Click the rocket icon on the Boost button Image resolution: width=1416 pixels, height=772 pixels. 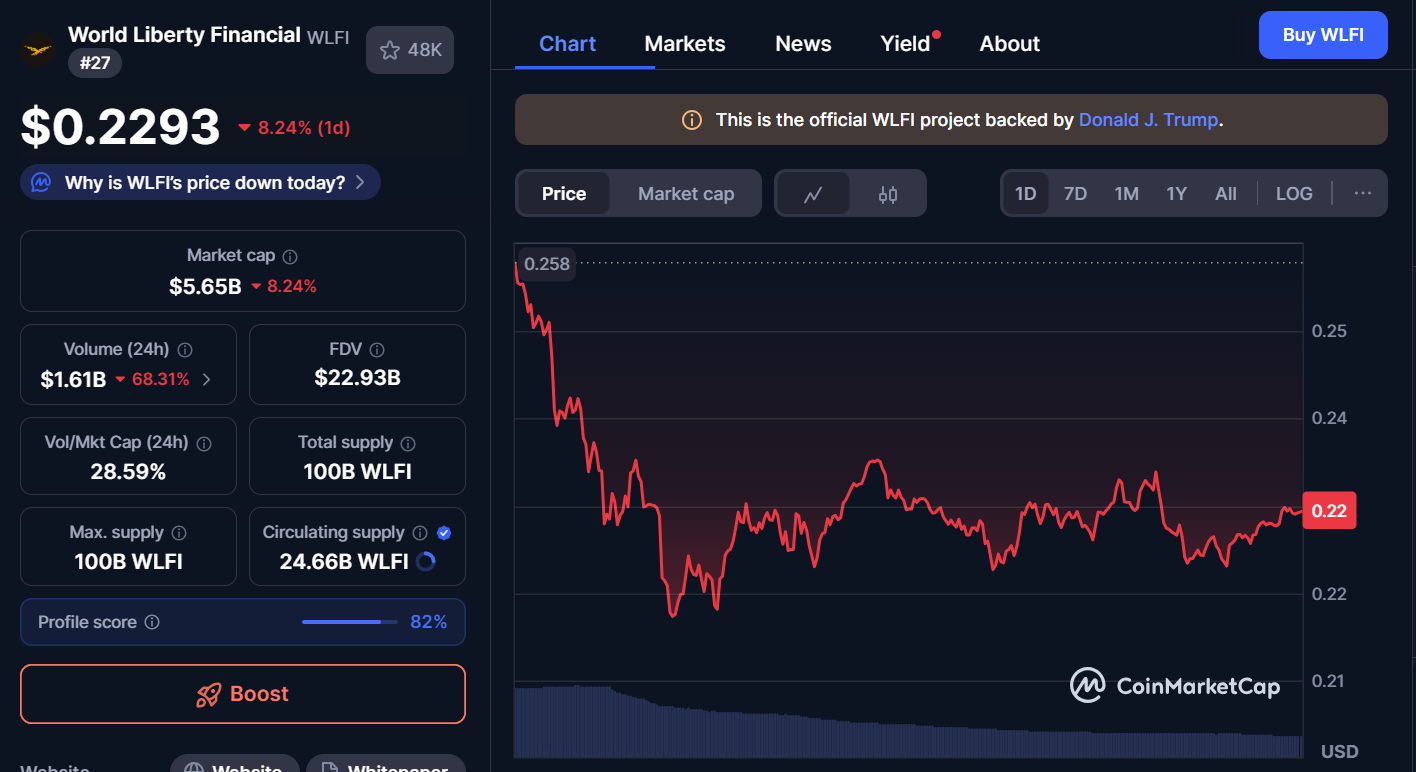208,695
